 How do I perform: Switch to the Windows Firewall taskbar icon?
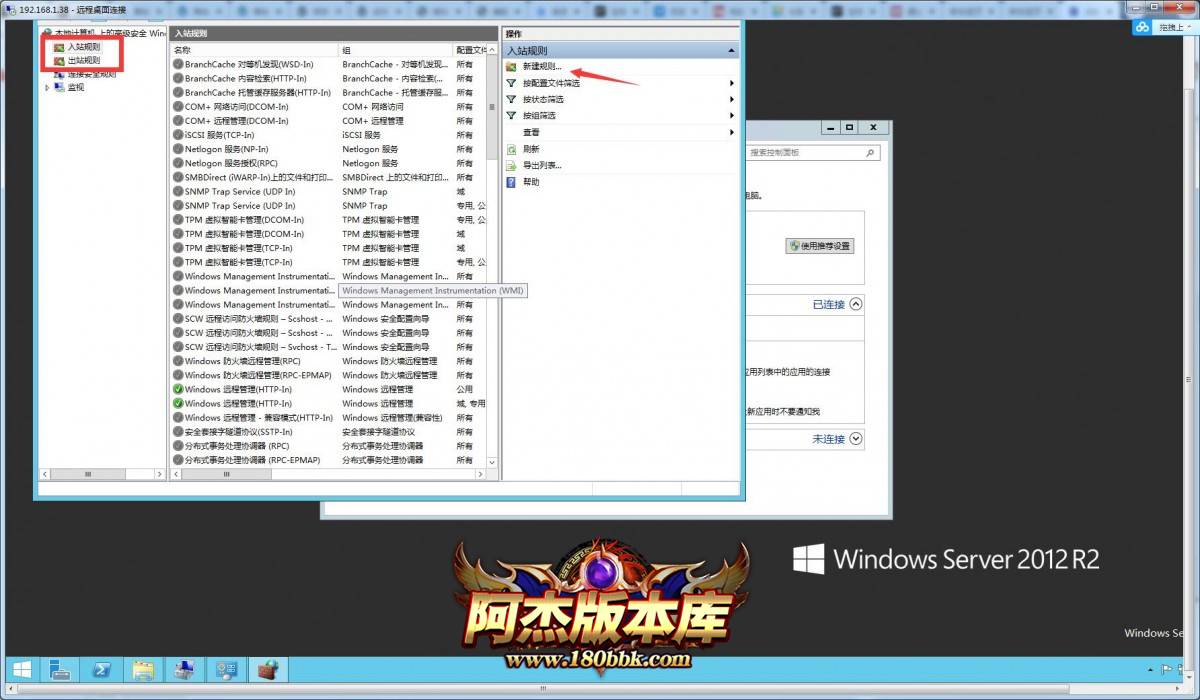267,669
